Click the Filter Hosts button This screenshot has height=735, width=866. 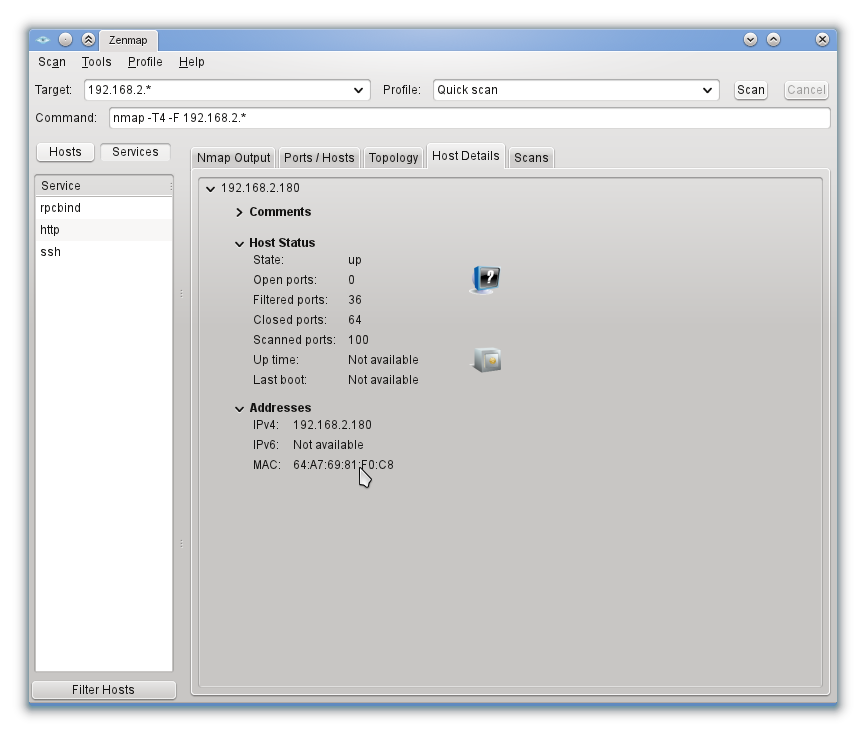[x=104, y=690]
